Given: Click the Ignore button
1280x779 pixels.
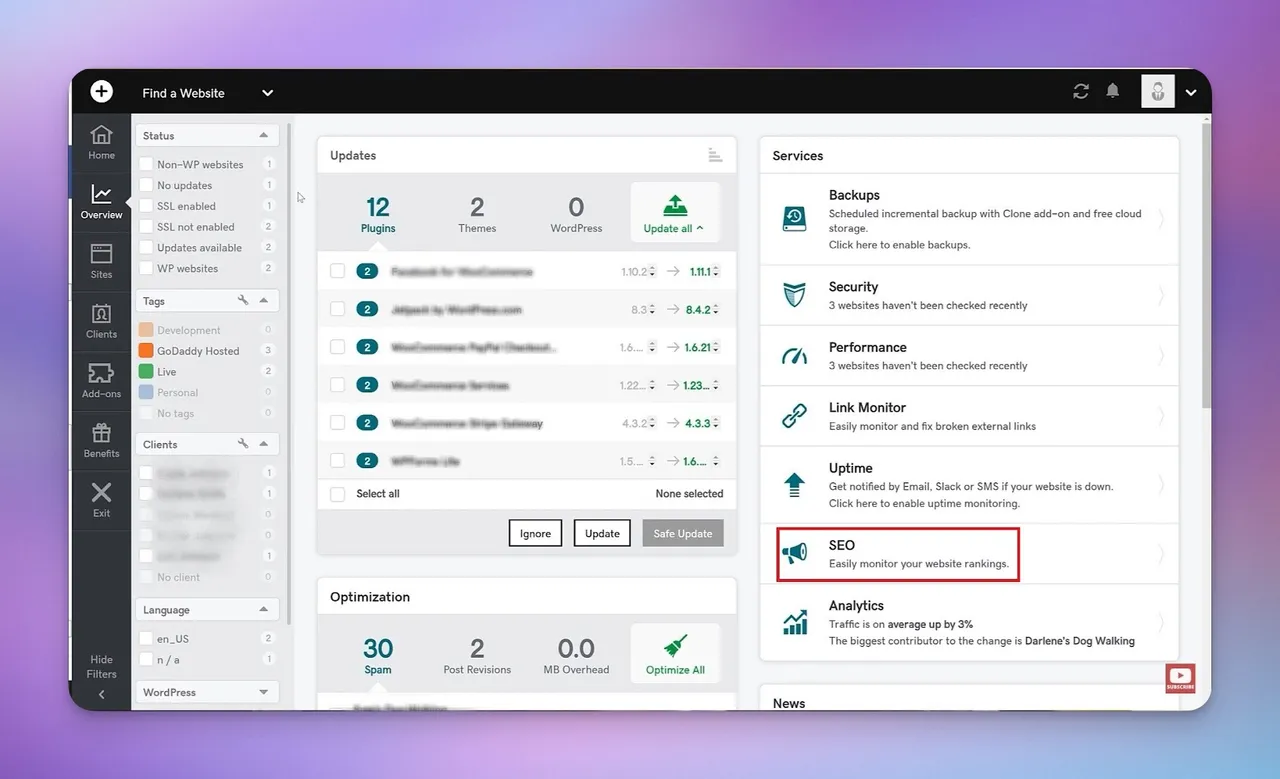Looking at the screenshot, I should pyautogui.click(x=535, y=533).
